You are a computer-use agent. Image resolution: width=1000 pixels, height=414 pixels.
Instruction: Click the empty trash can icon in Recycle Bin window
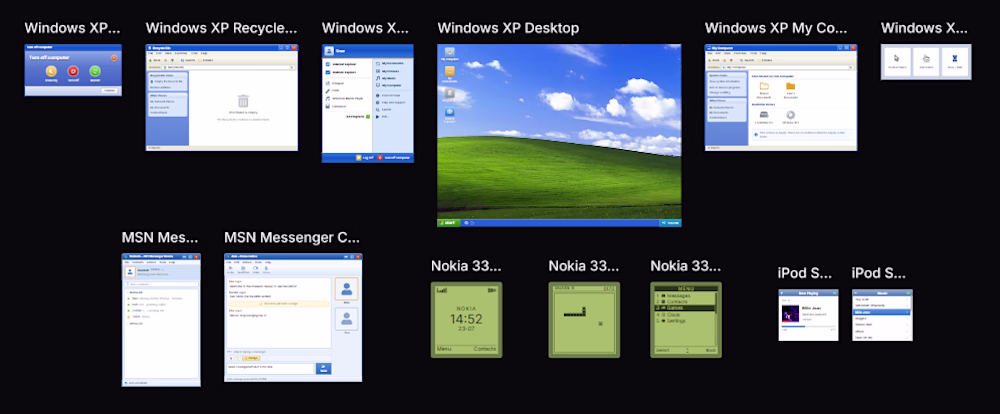243,101
